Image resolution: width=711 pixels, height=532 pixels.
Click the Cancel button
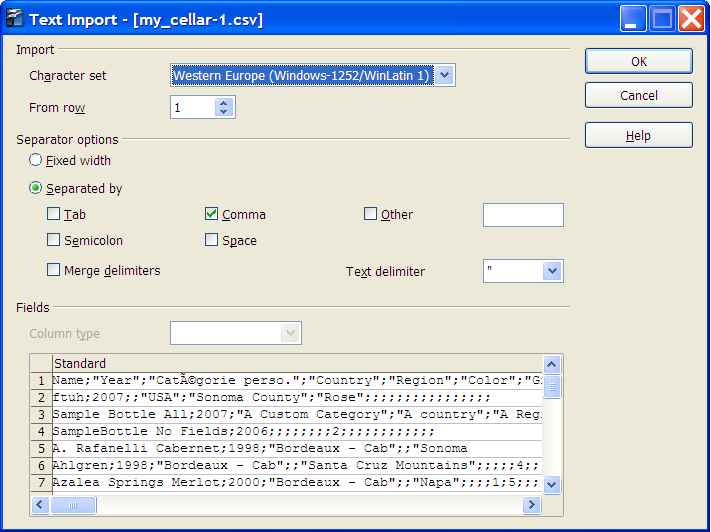point(638,95)
